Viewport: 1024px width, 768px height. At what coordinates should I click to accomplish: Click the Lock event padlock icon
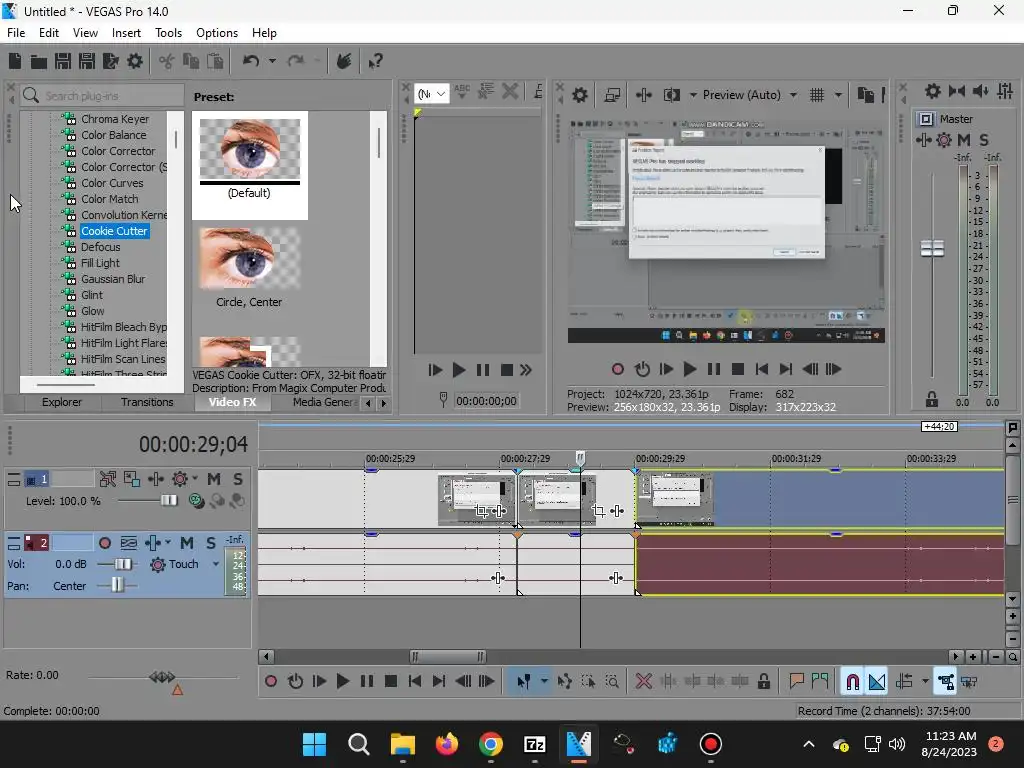point(763,682)
